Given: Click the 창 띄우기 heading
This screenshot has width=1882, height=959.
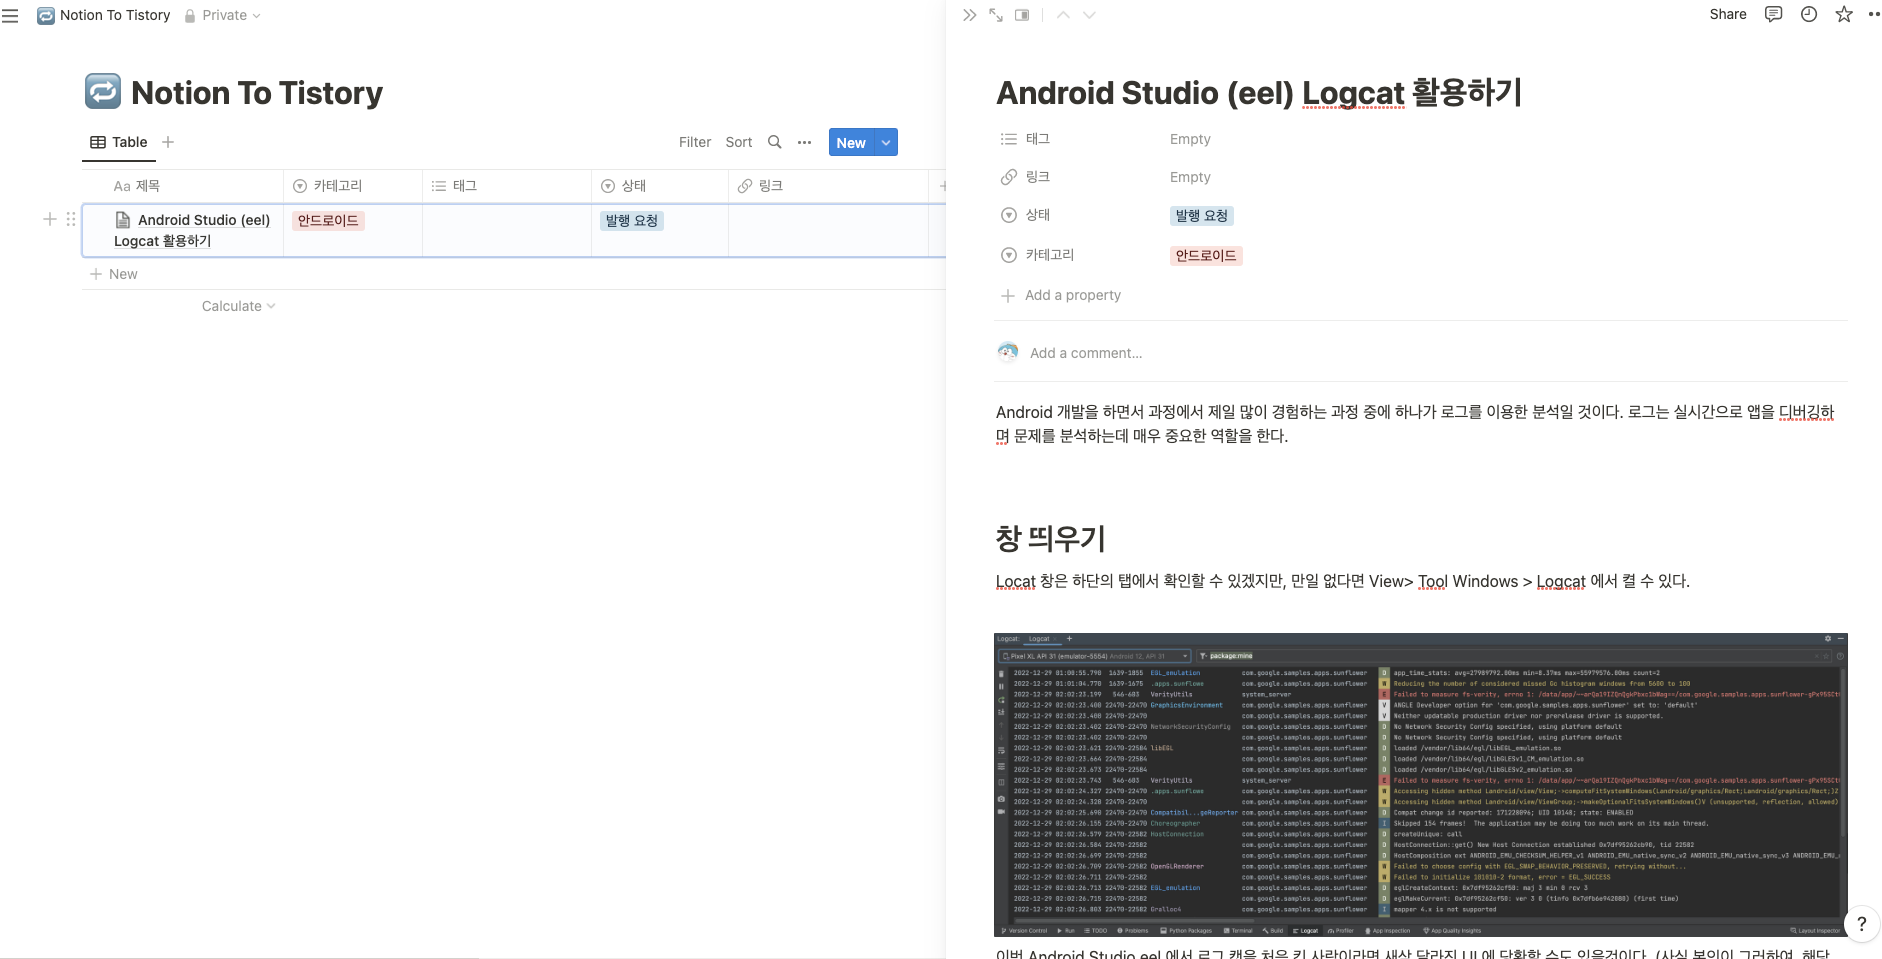Looking at the screenshot, I should [x=1050, y=539].
